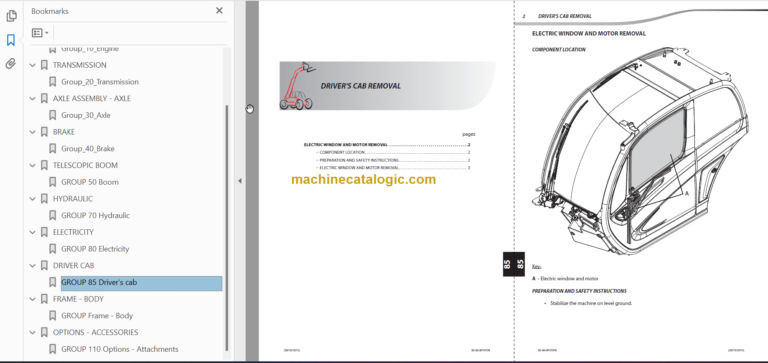Viewport: 768px width, 363px height.
Task: Click the bookmark icon beside Group_40_Brake
Action: [x=52, y=148]
